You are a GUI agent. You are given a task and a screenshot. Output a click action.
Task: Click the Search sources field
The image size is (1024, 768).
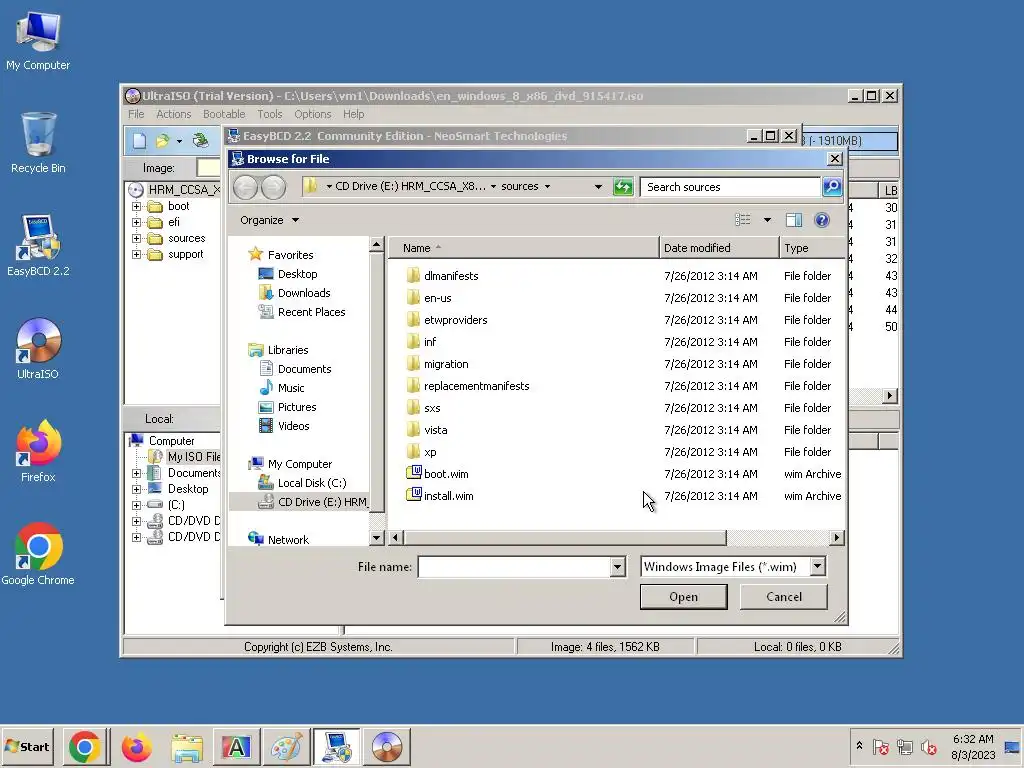(729, 187)
